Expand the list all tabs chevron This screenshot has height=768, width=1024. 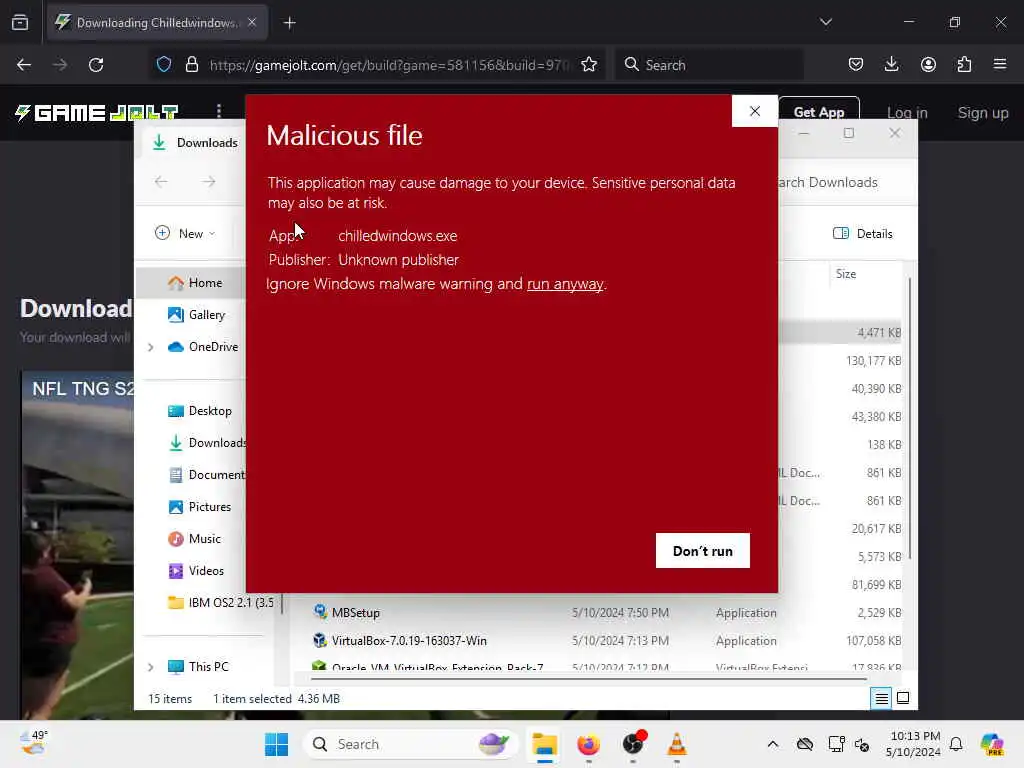pos(825,22)
